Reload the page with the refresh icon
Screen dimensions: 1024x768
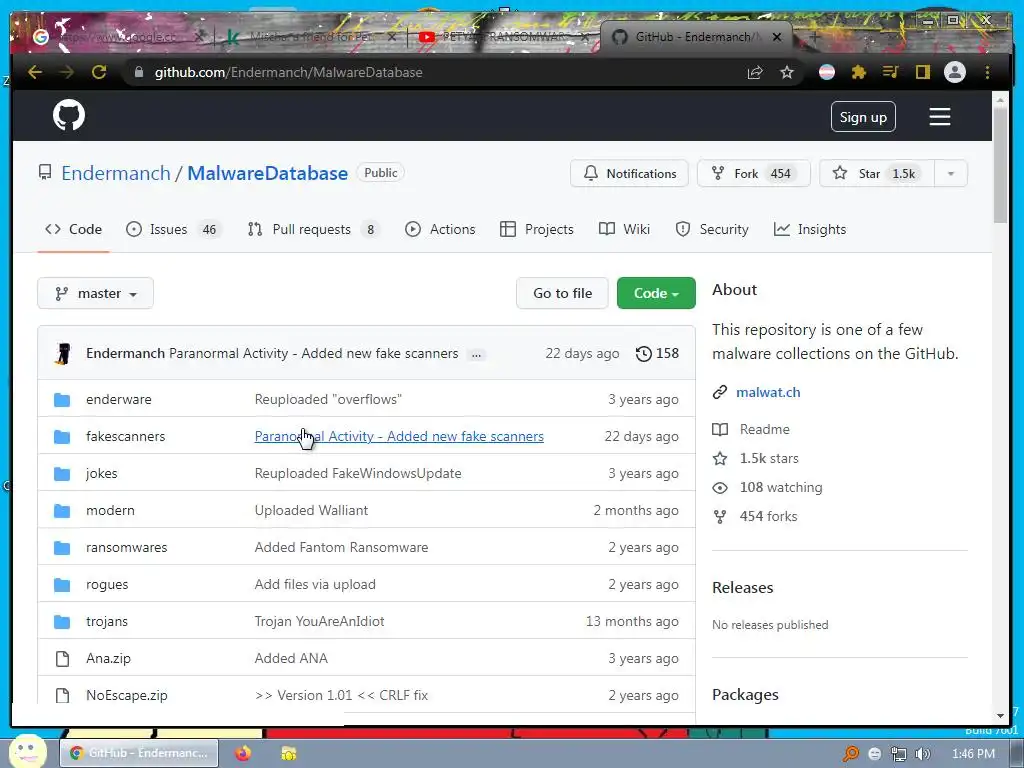pos(99,72)
